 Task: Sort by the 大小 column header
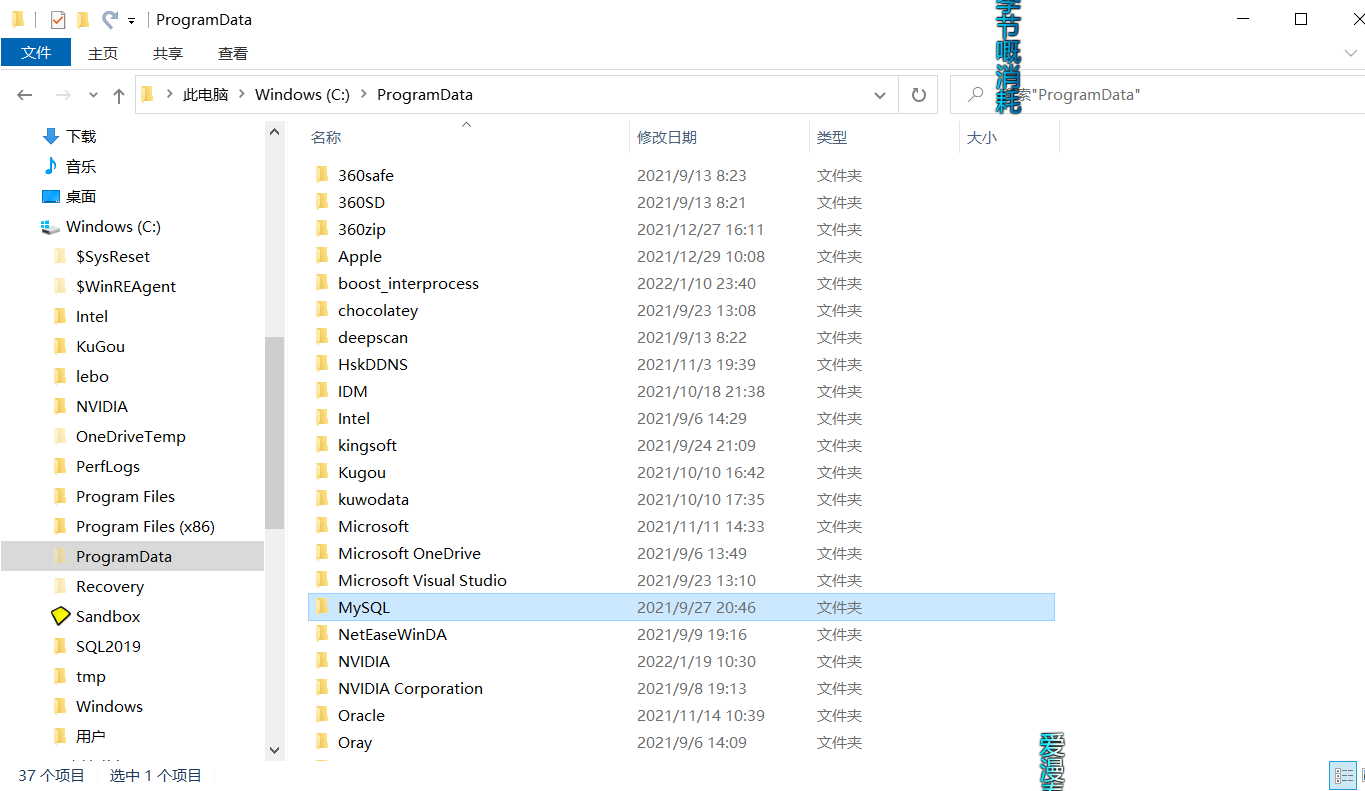[982, 137]
